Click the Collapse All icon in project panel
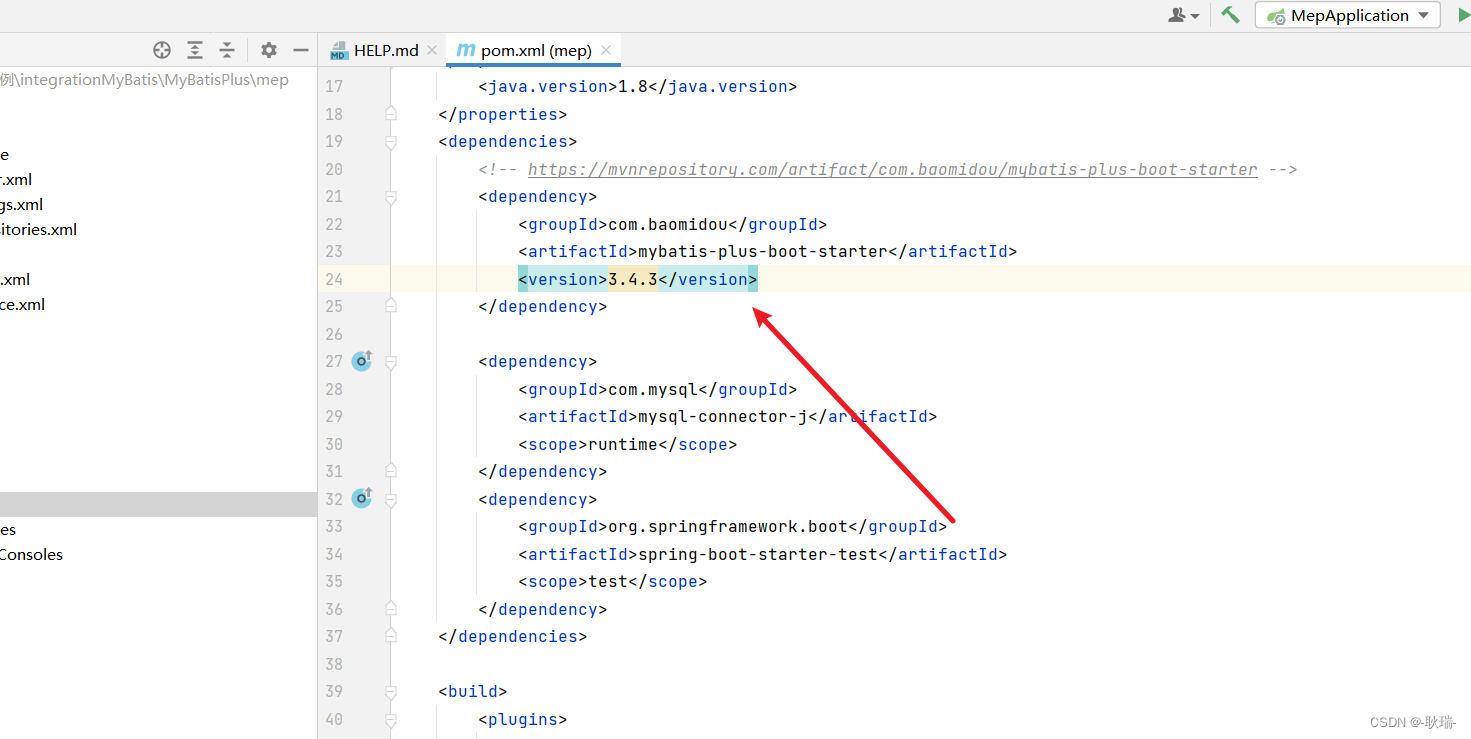The image size is (1471, 739). (x=227, y=50)
